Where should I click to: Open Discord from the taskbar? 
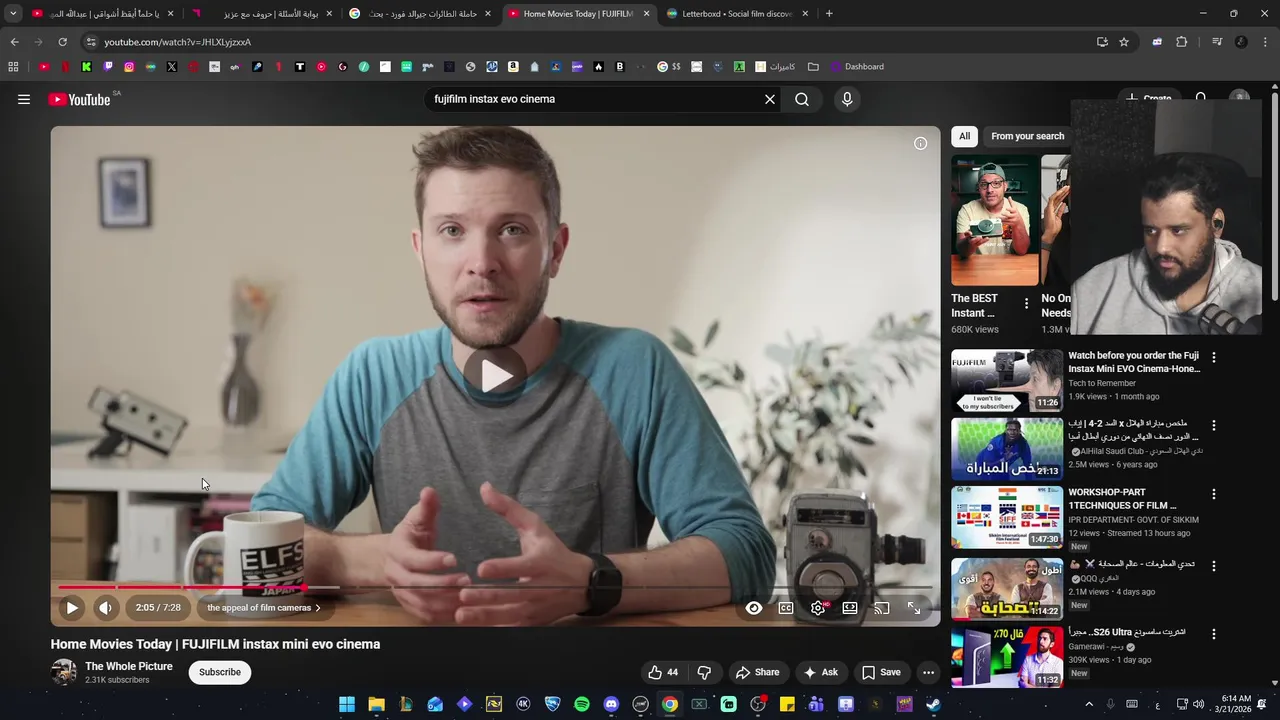click(611, 704)
